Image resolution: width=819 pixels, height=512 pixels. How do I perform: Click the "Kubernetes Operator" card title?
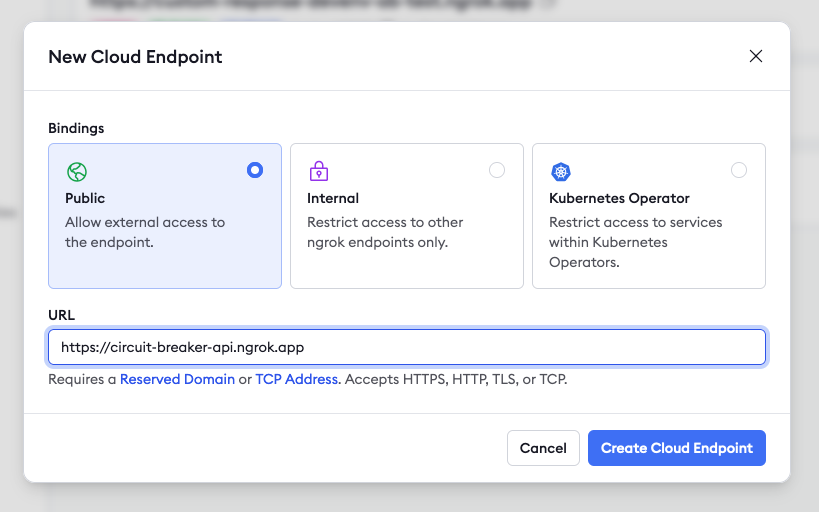point(619,198)
